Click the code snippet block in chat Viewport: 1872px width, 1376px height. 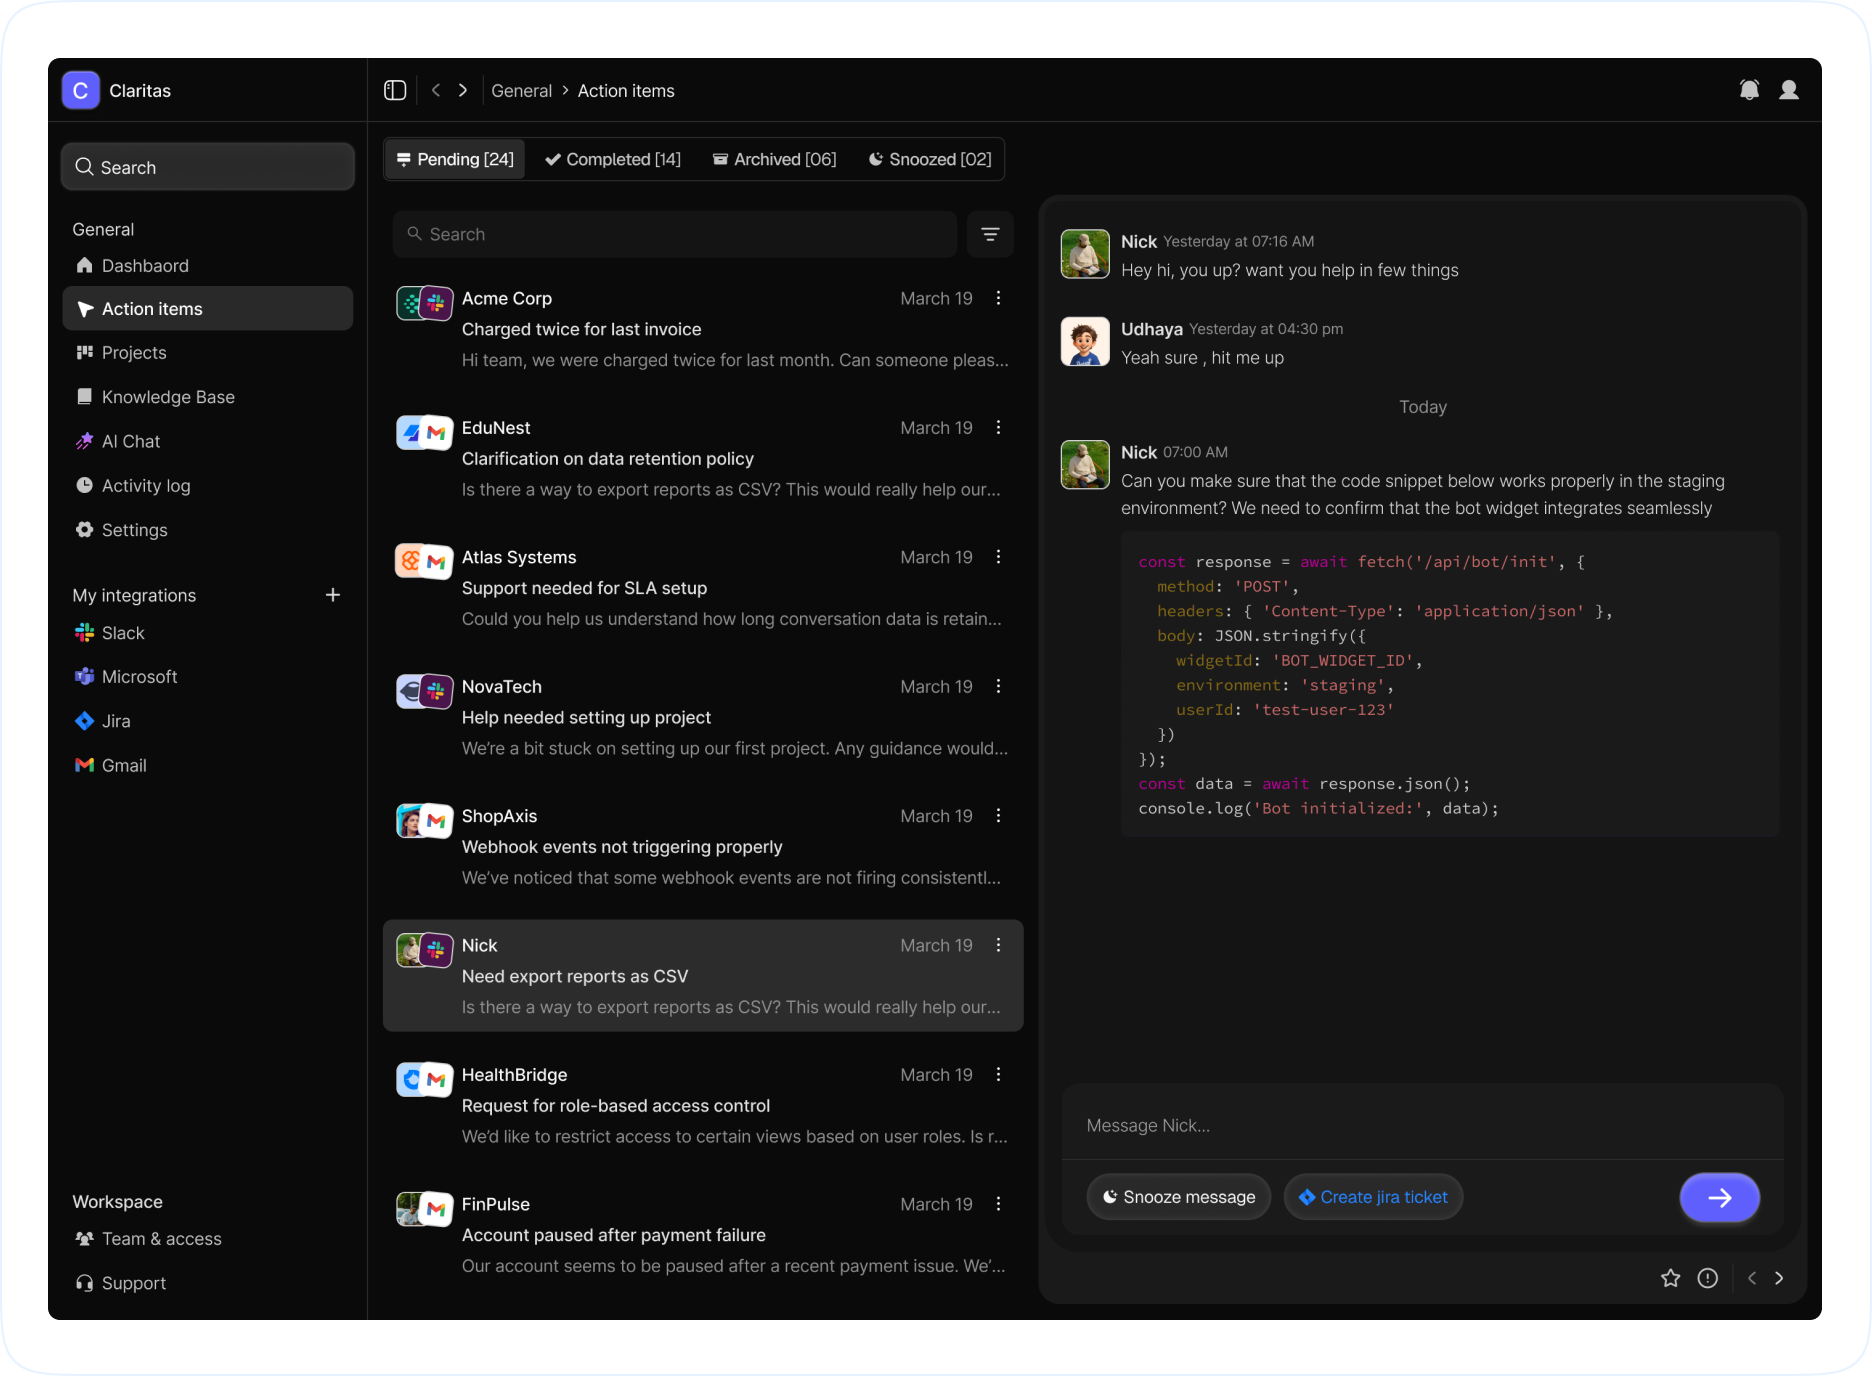click(1450, 685)
